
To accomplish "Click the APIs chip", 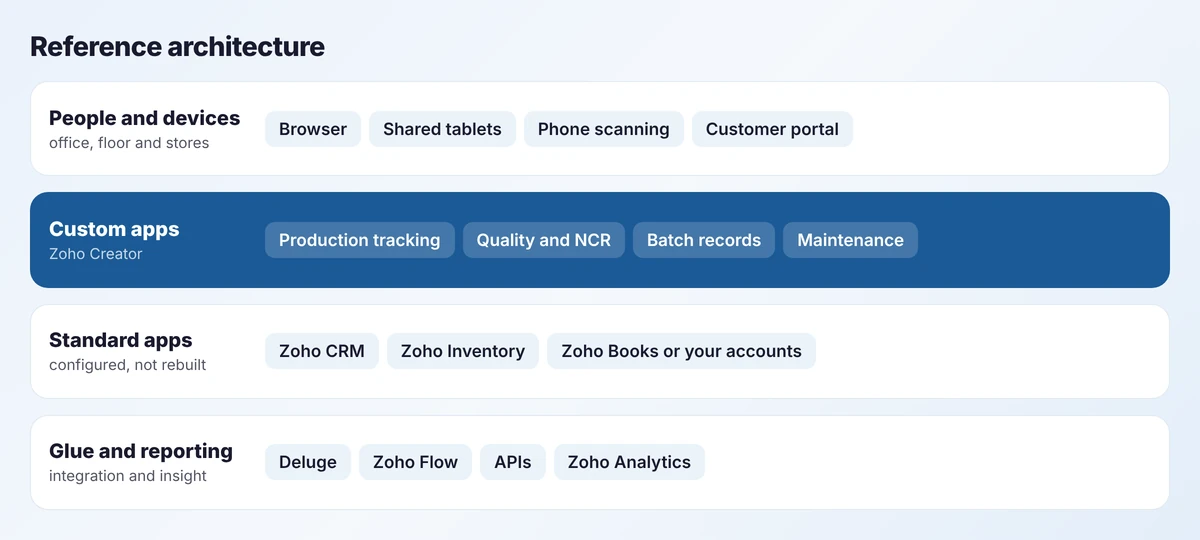I will coord(513,462).
